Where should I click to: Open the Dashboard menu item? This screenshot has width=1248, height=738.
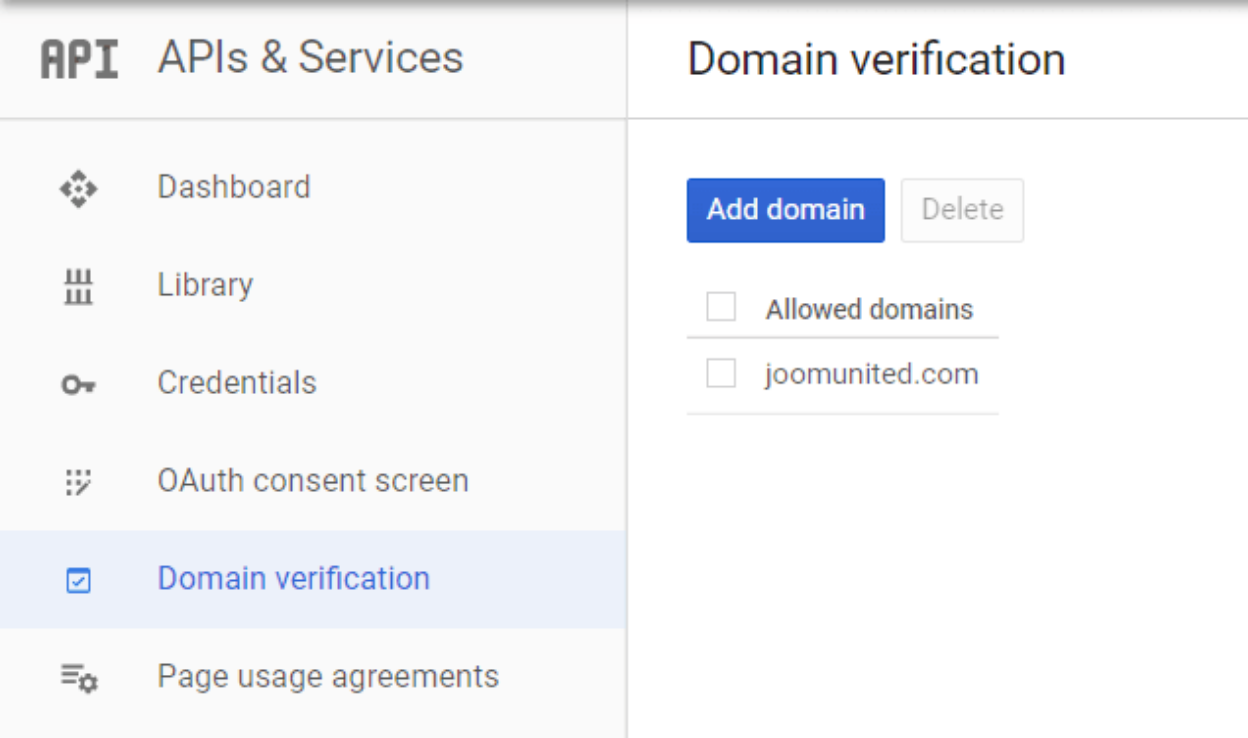click(234, 187)
